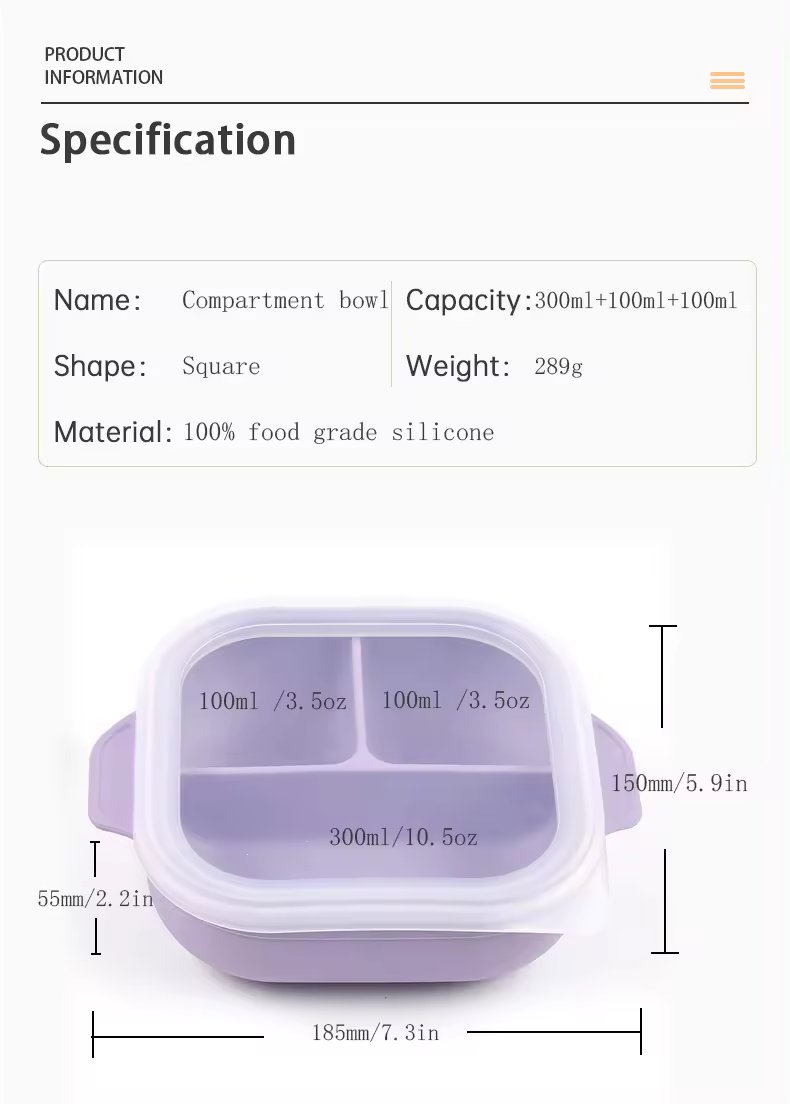Click the Material label
The width and height of the screenshot is (790, 1104).
[x=113, y=432]
